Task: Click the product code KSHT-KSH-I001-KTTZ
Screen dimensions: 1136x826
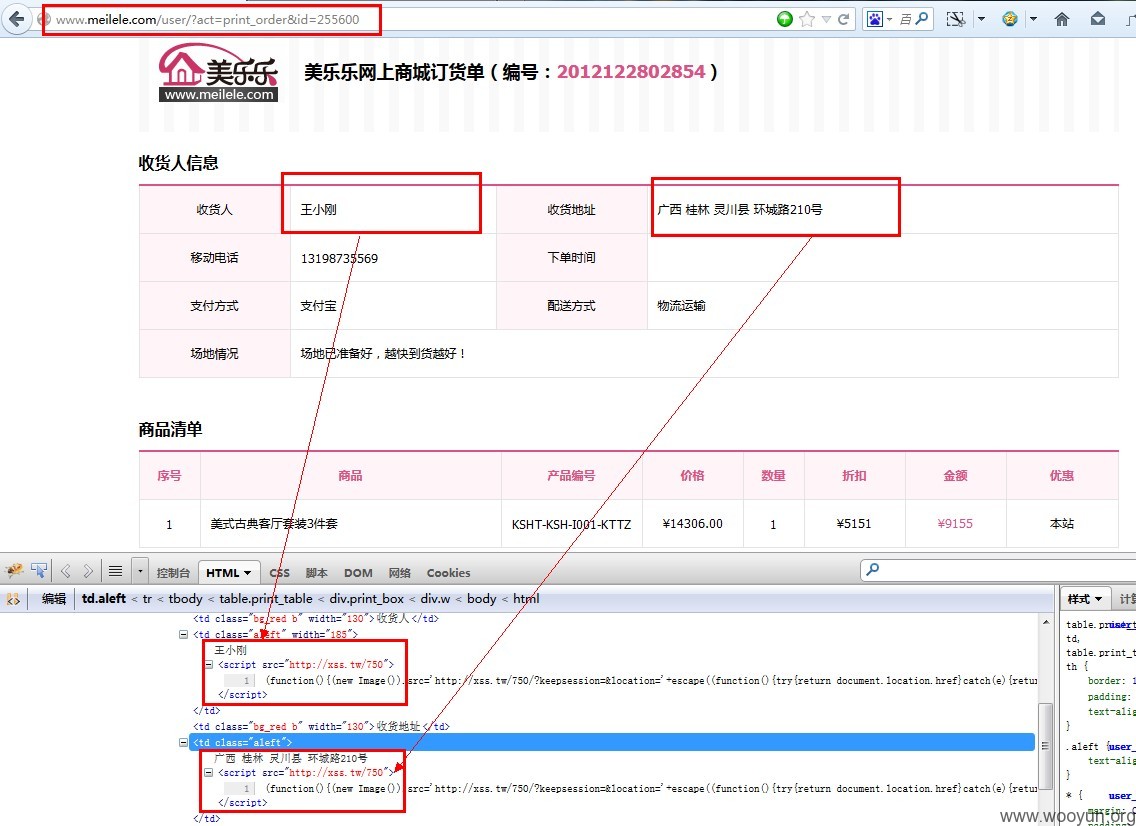Action: (572, 524)
